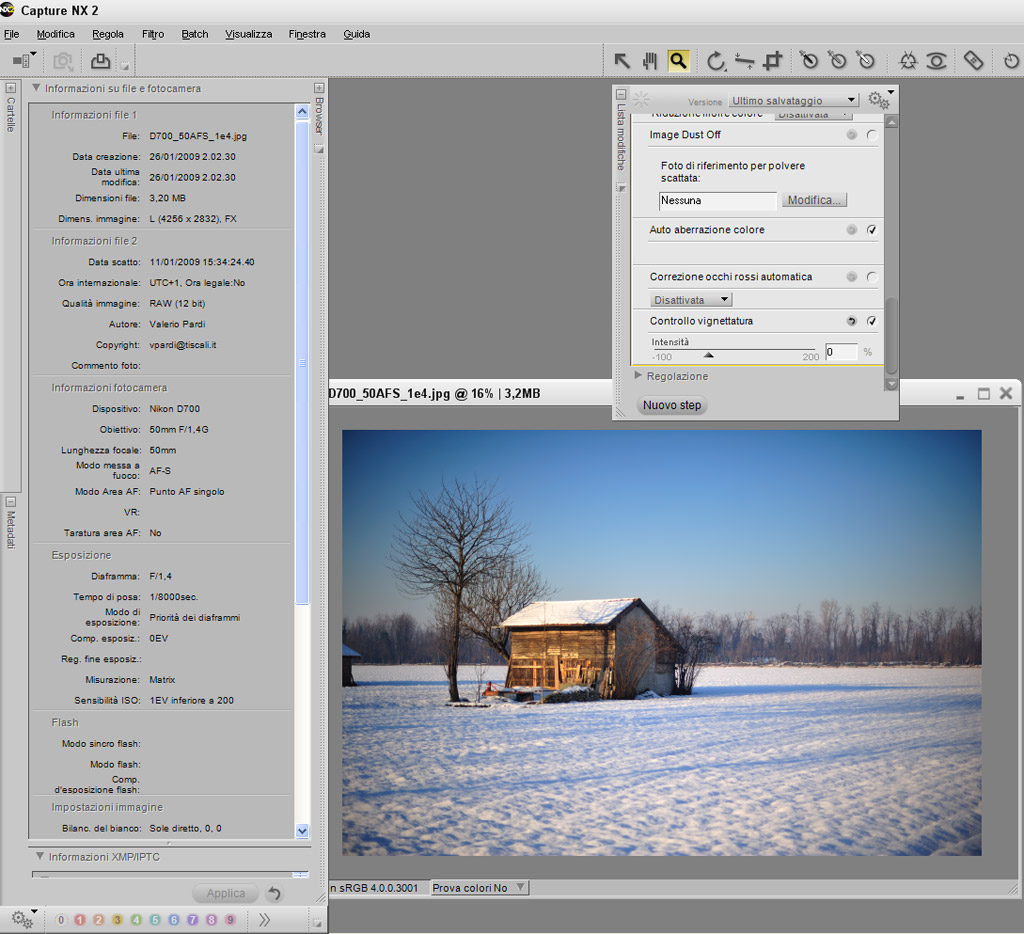Open the File menu
The width and height of the screenshot is (1024, 934).
point(11,34)
